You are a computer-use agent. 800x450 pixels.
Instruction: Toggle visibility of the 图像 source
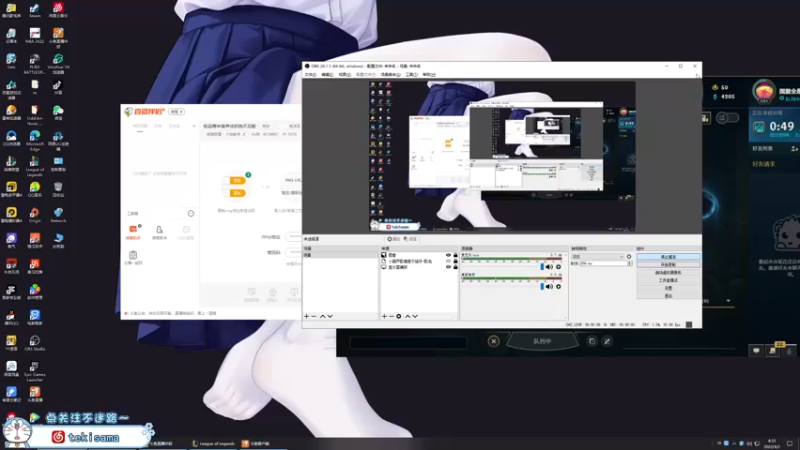click(448, 255)
